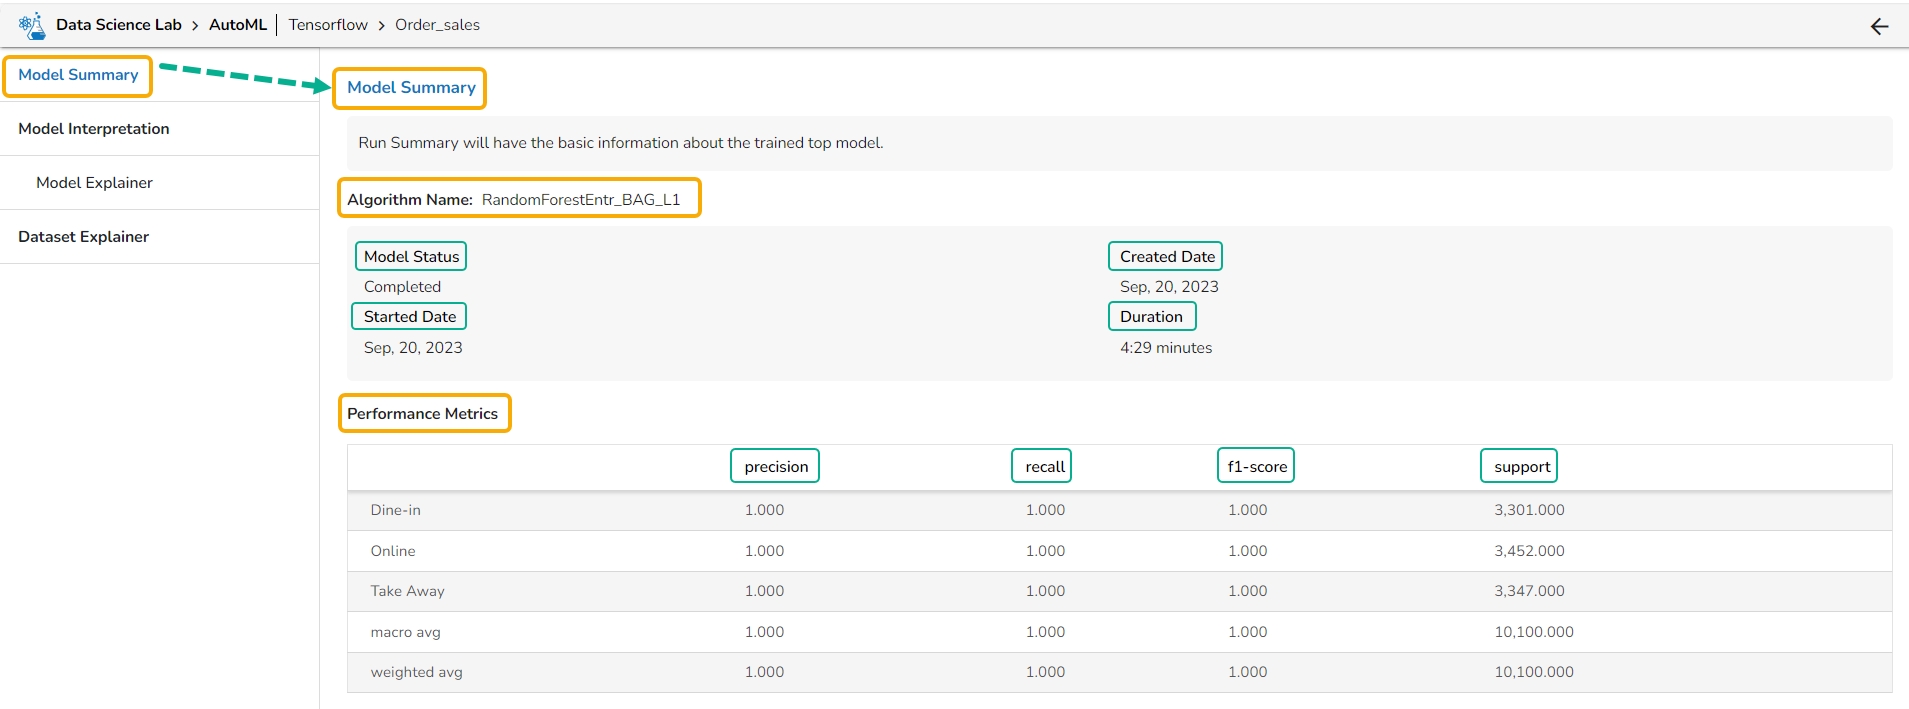The image size is (1909, 709).
Task: Click the f1-score column header
Action: click(x=1257, y=467)
